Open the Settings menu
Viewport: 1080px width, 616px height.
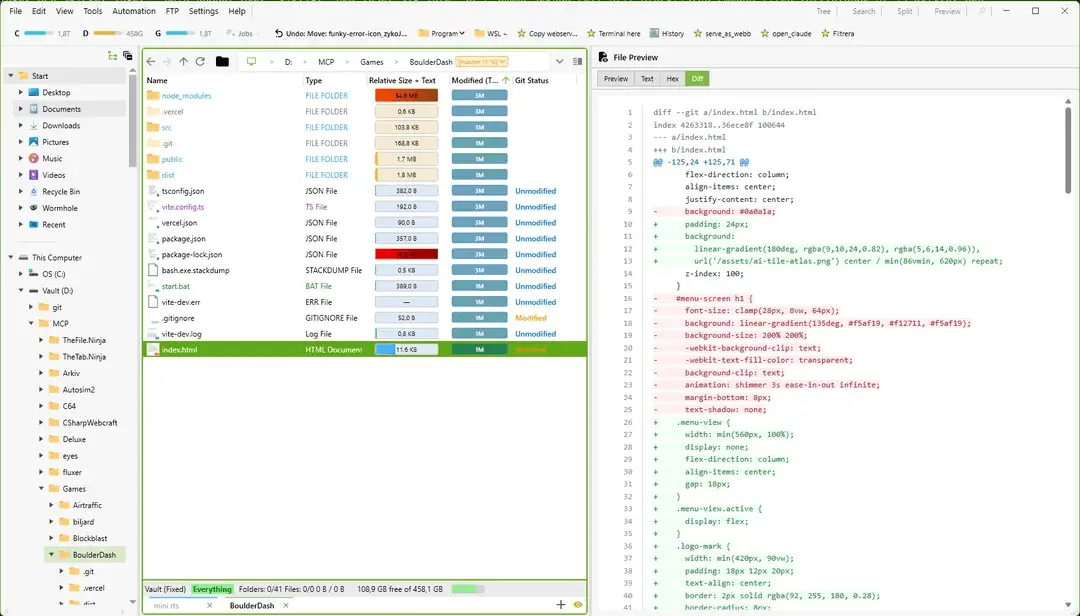(x=203, y=11)
